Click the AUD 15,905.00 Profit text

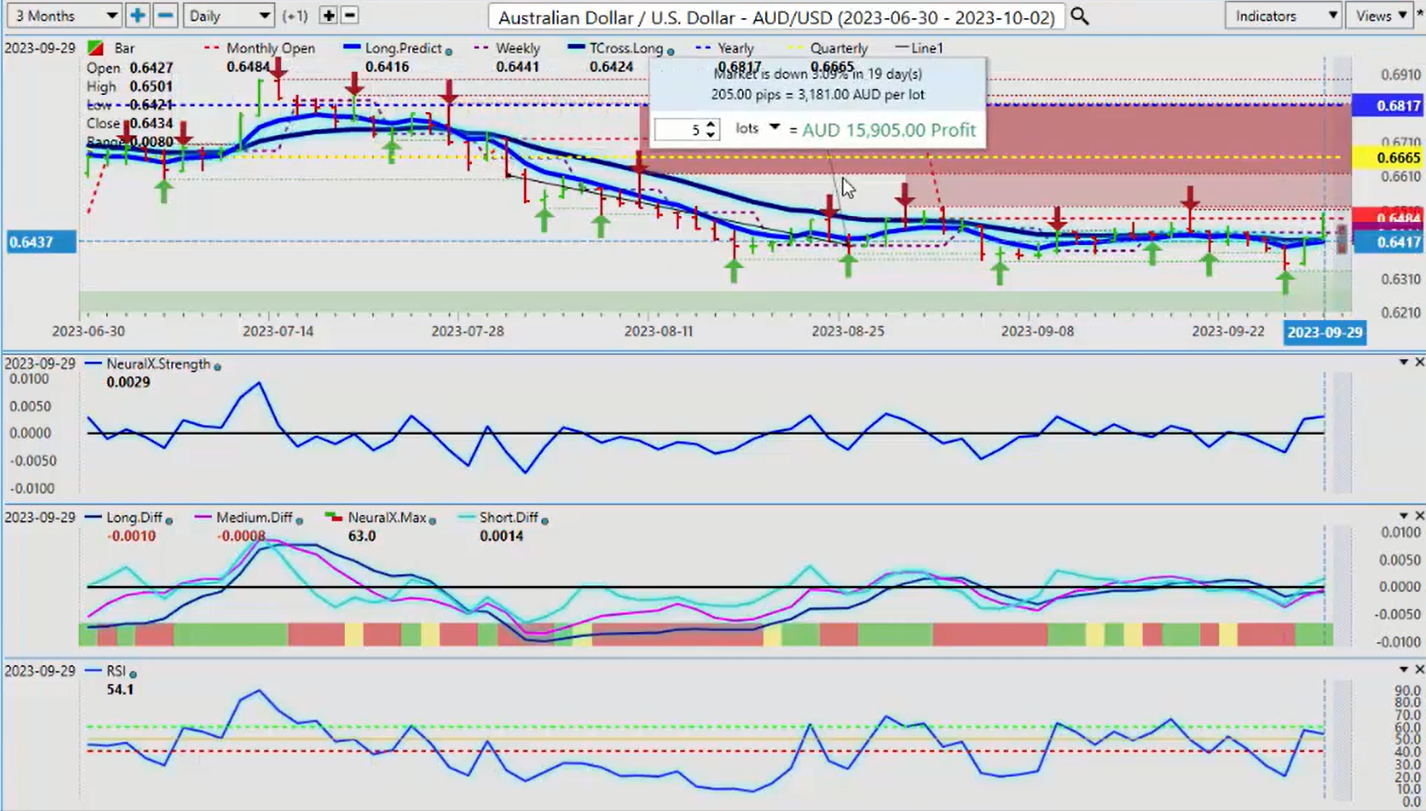(x=889, y=130)
